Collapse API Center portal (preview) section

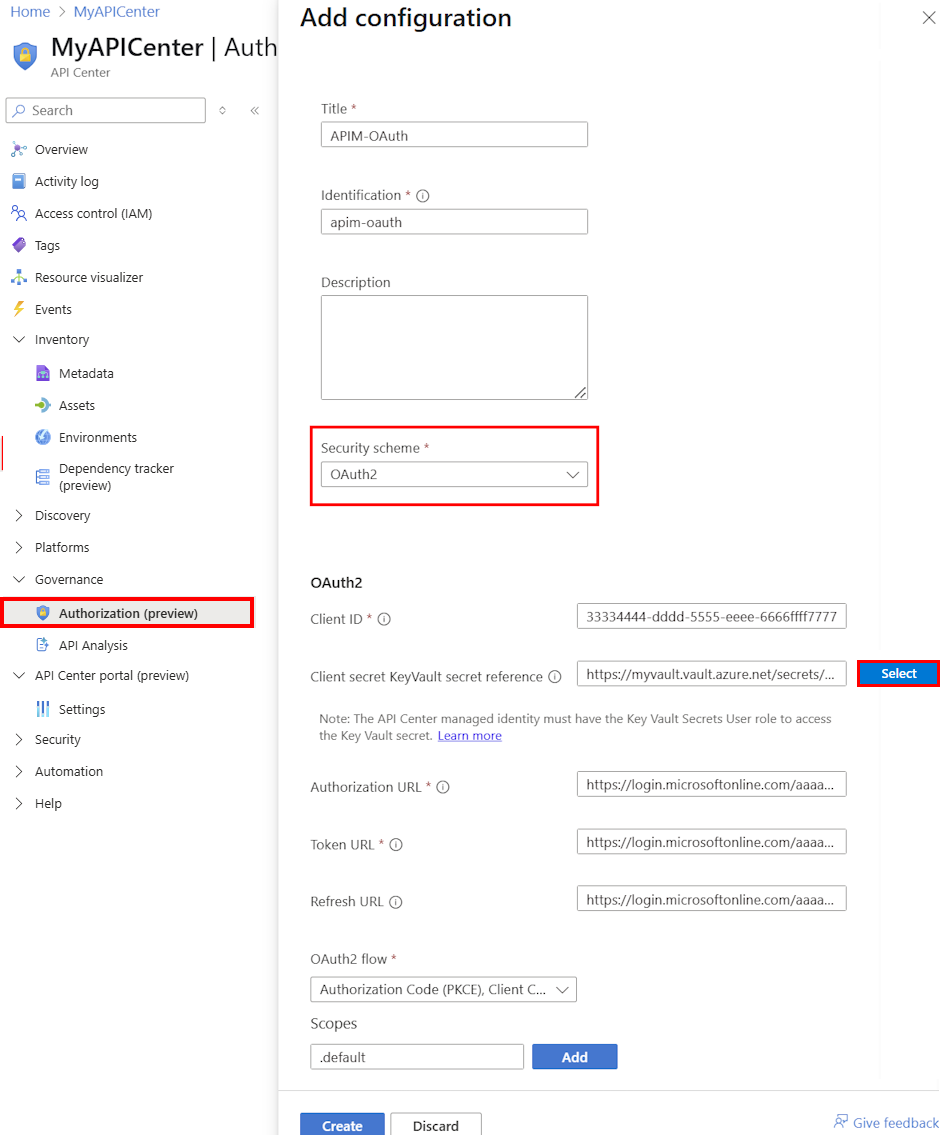tap(19, 675)
